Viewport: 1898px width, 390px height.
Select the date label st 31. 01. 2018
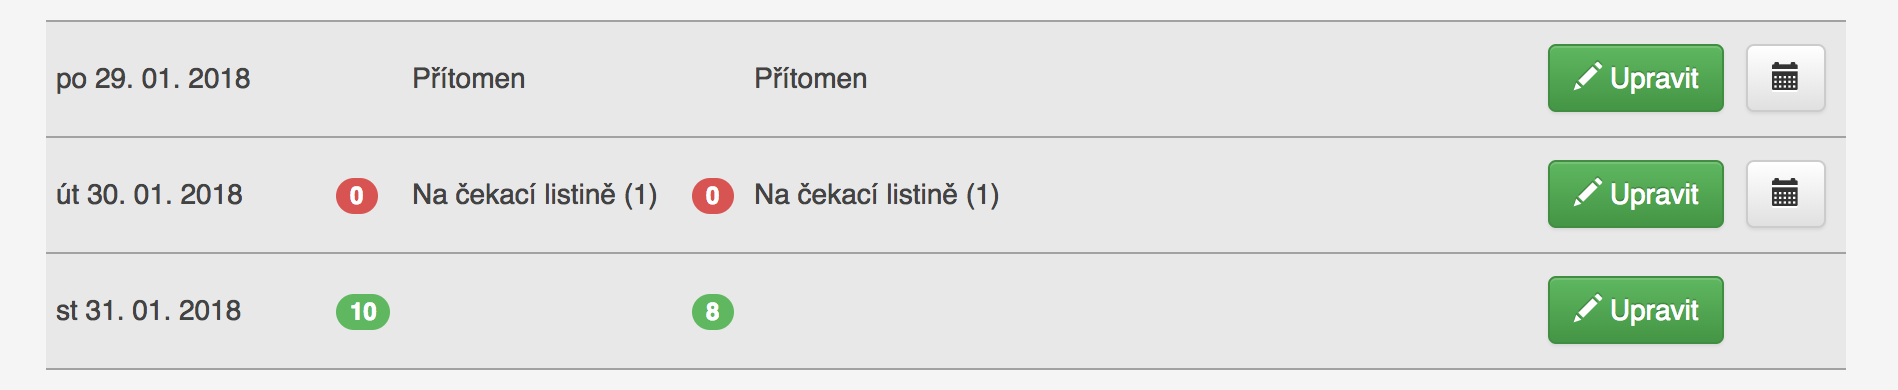[148, 311]
